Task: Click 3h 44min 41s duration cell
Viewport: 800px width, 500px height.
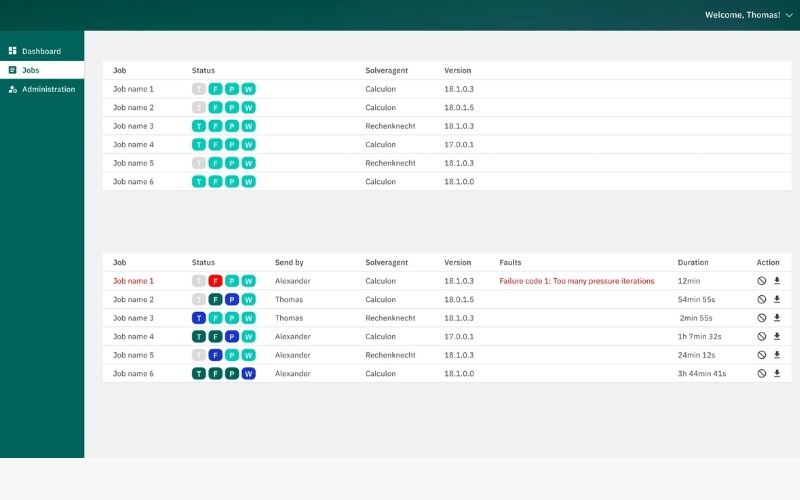Action: (702, 373)
